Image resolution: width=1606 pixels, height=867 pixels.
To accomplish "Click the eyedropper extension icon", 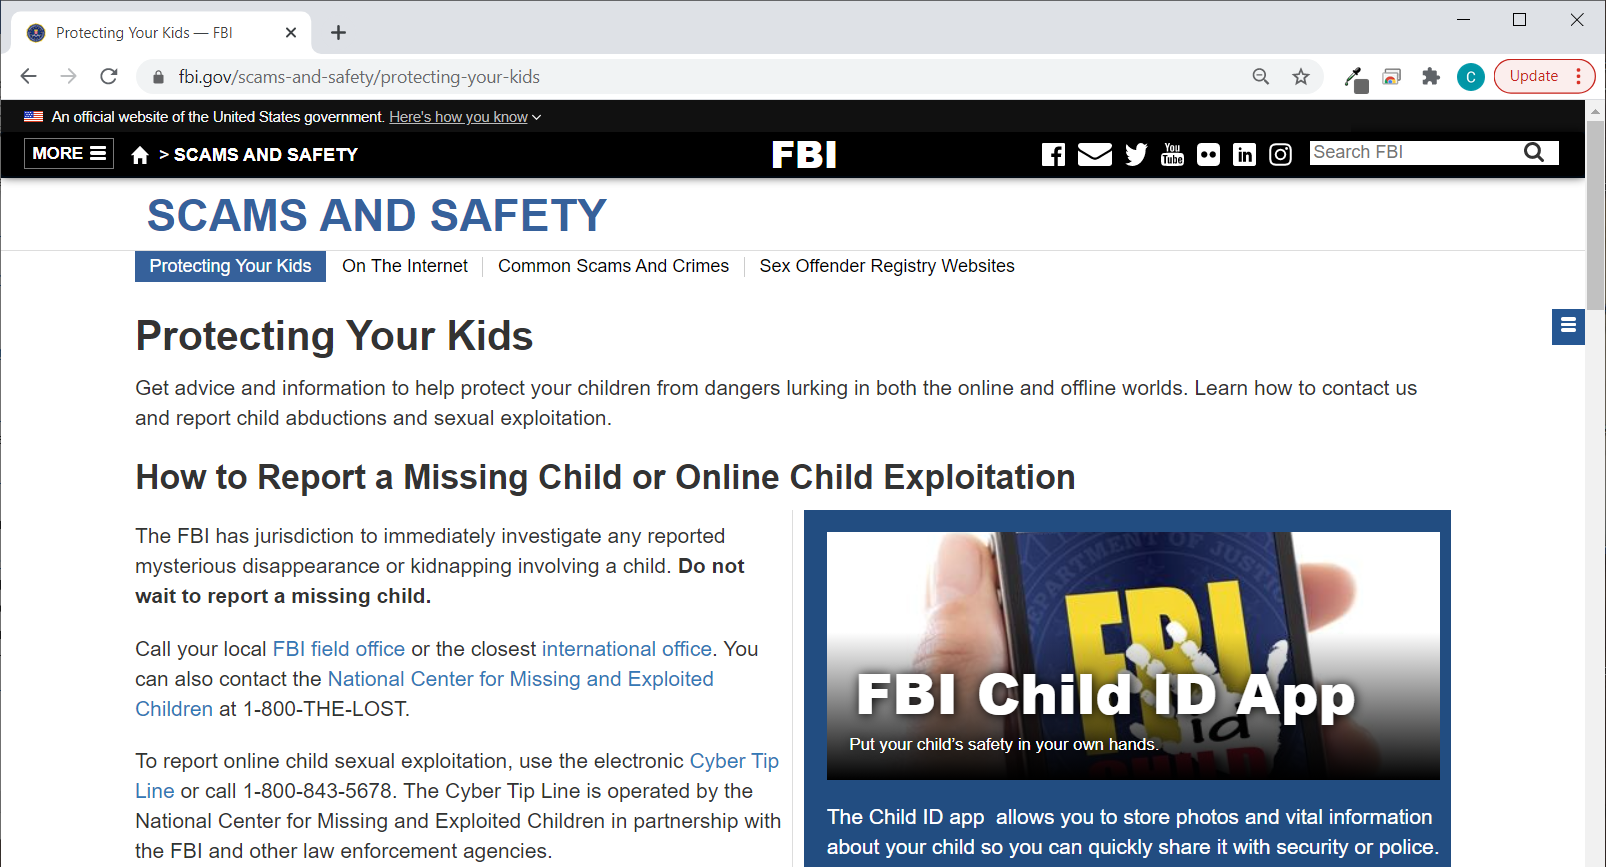I will [x=1355, y=78].
